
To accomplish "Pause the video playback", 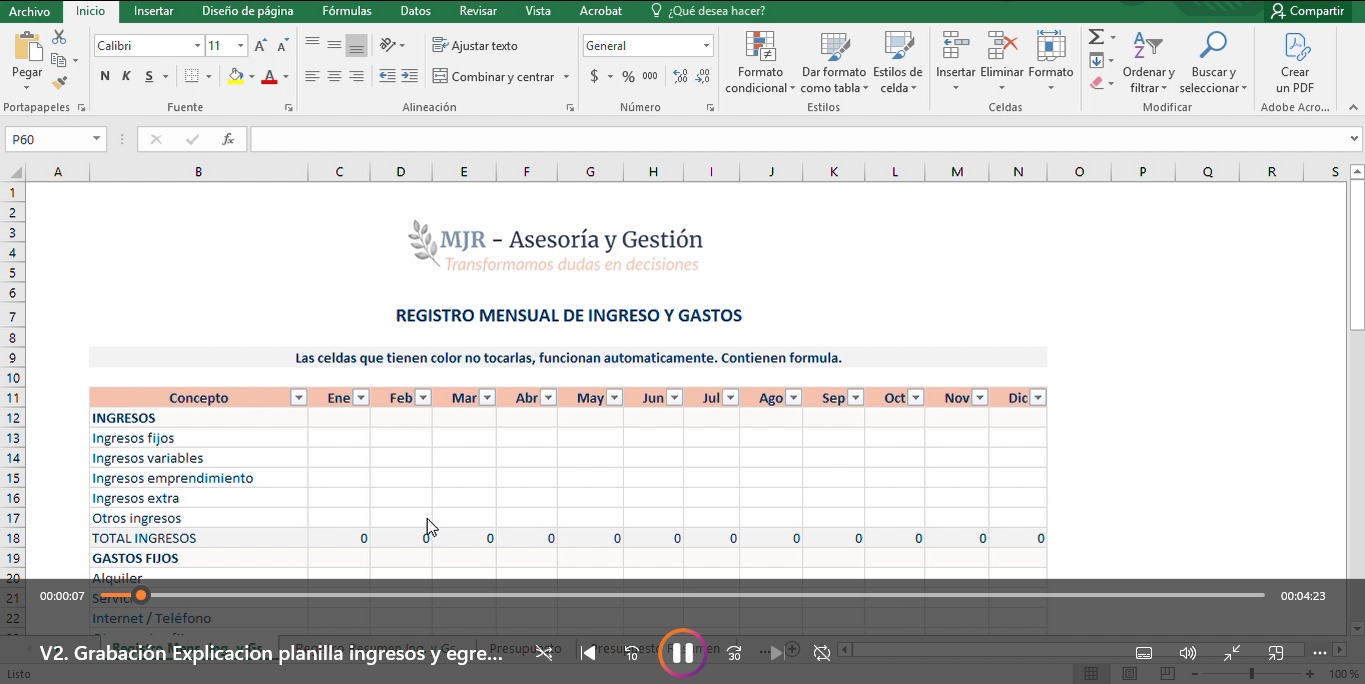I will pyautogui.click(x=682, y=653).
